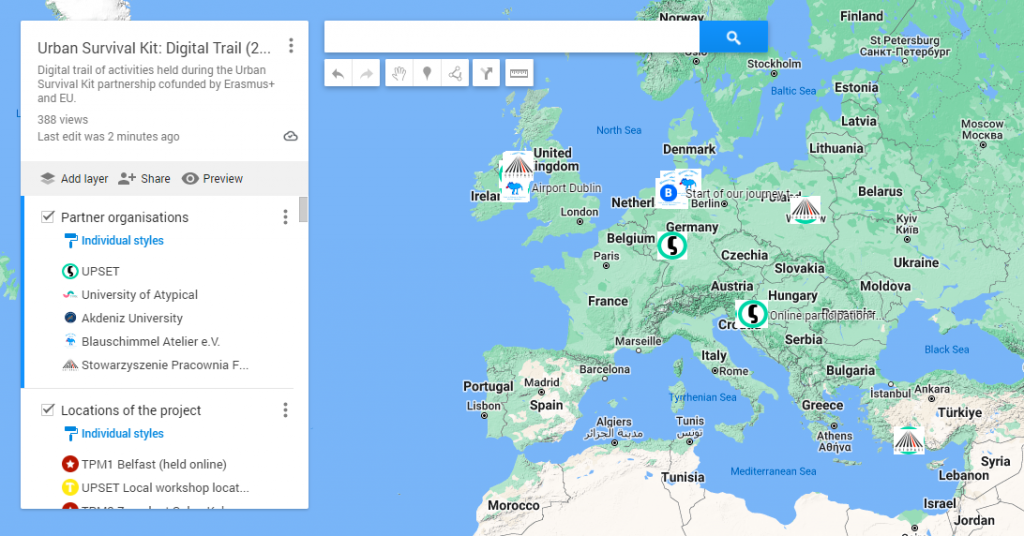Click the blue search button
This screenshot has height=536, width=1024.
pyautogui.click(x=733, y=37)
